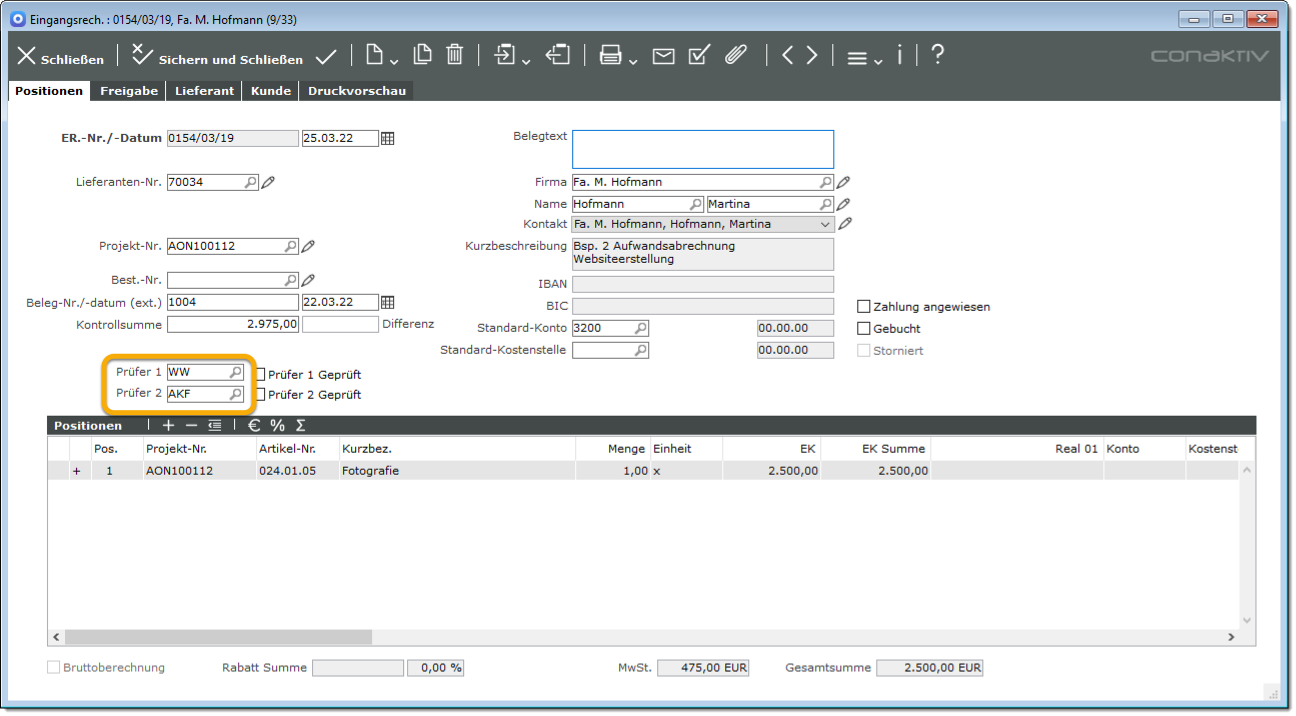Click the help question mark icon
The height and width of the screenshot is (716, 1296).
pos(937,55)
